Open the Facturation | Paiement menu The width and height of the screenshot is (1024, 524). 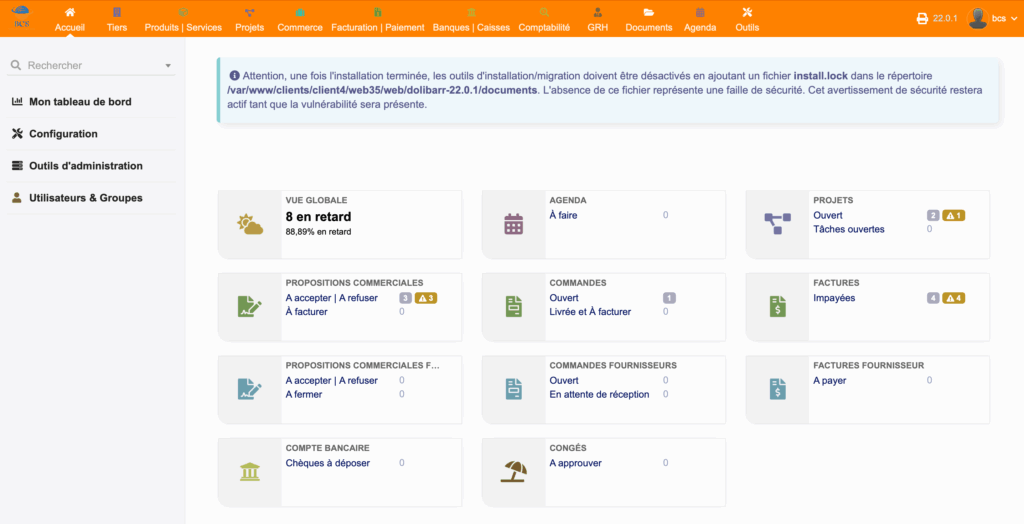pyautogui.click(x=377, y=18)
